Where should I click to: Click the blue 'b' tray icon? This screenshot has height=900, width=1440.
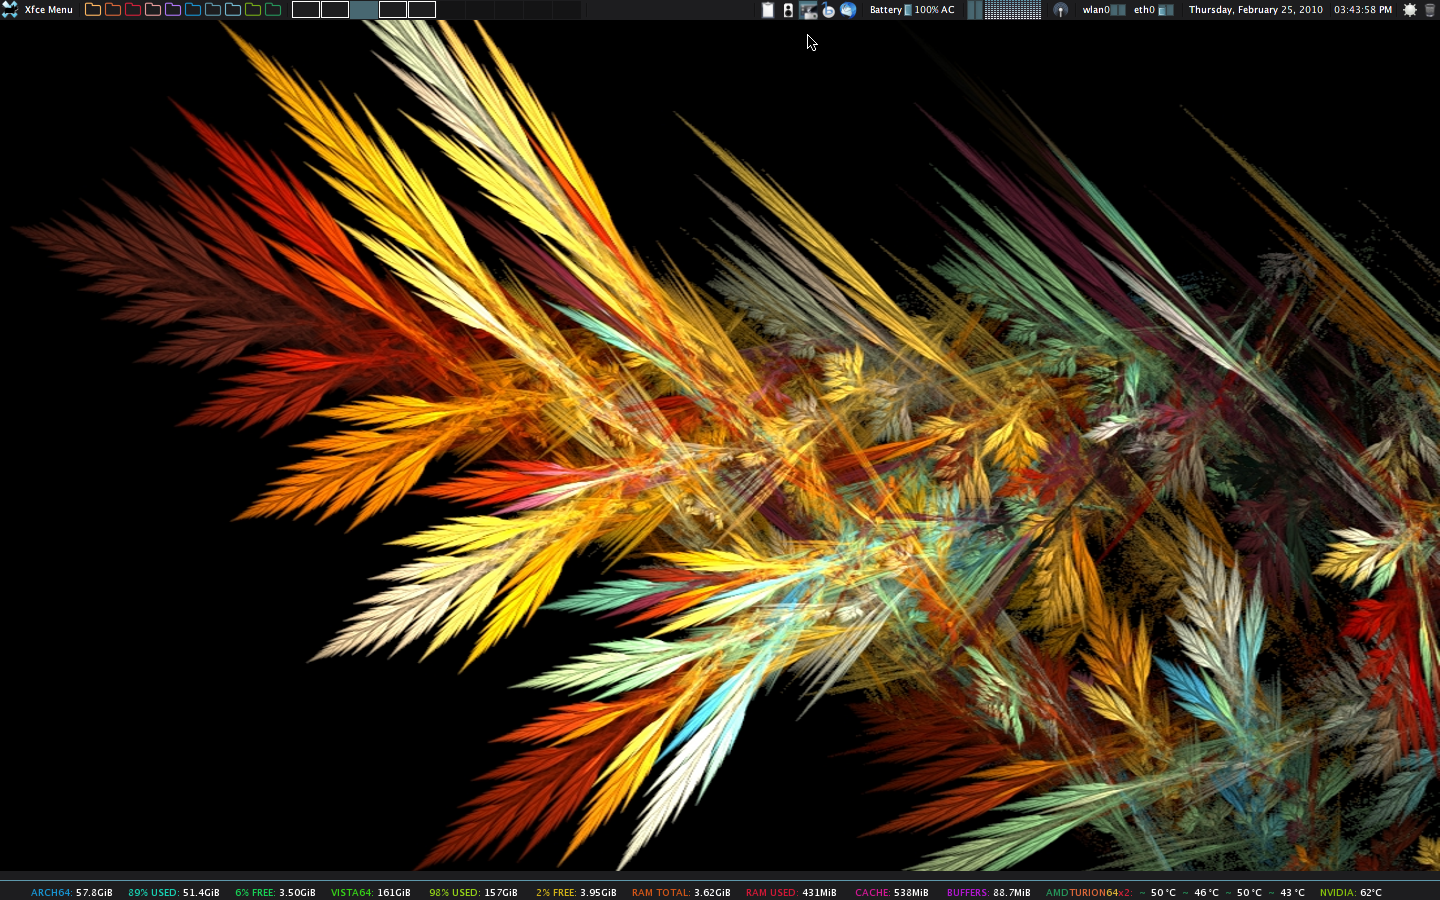tap(829, 10)
